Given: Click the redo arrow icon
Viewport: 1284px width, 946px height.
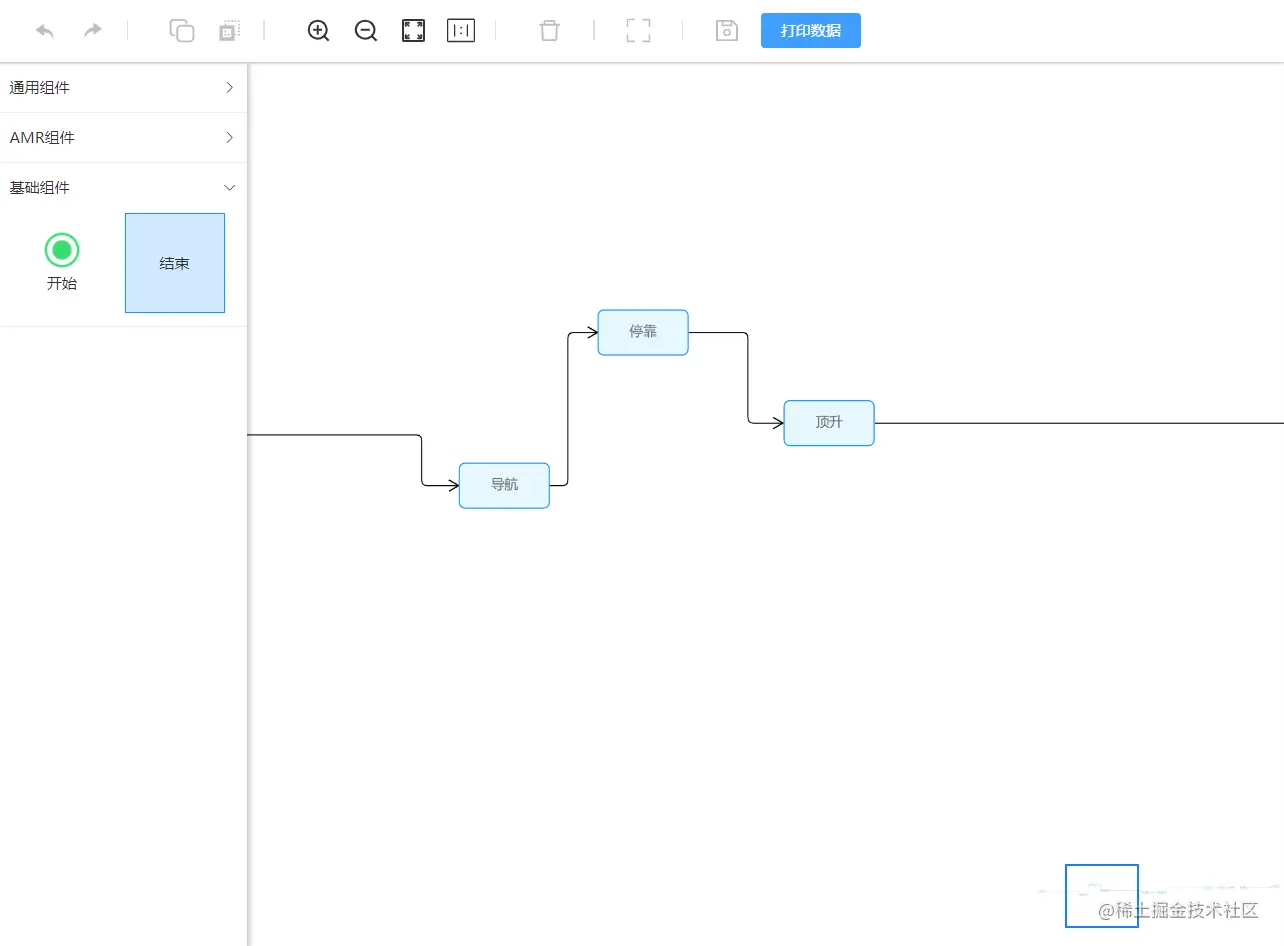Looking at the screenshot, I should [x=93, y=30].
